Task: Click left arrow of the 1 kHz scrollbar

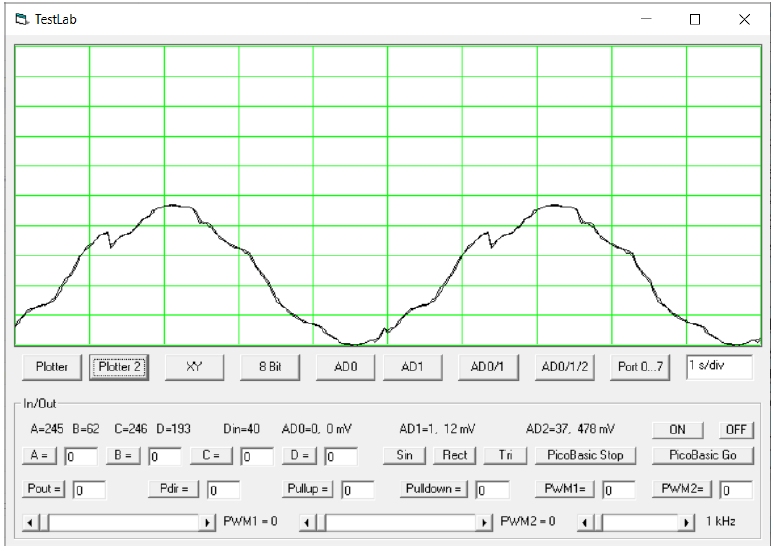Action: pyautogui.click(x=586, y=523)
